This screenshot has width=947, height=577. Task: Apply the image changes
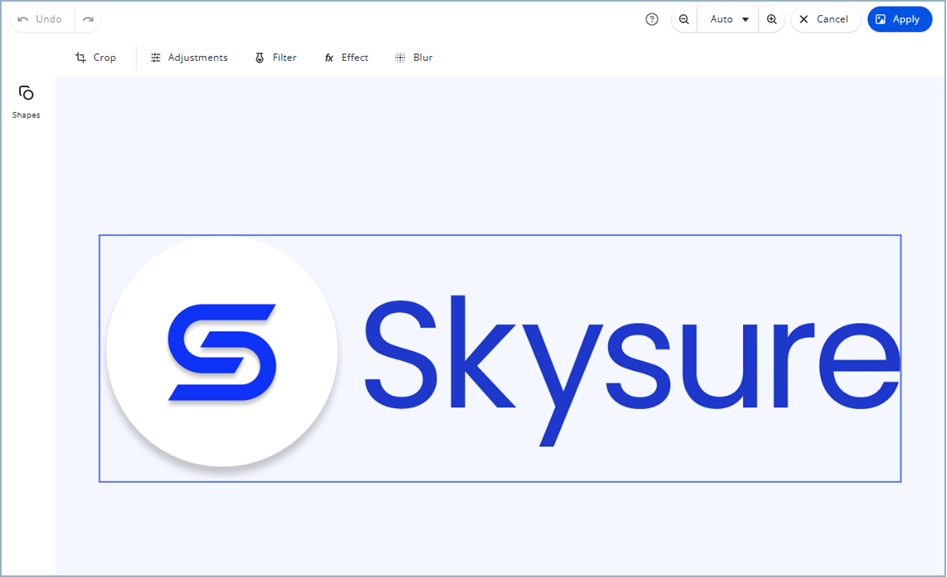tap(899, 19)
